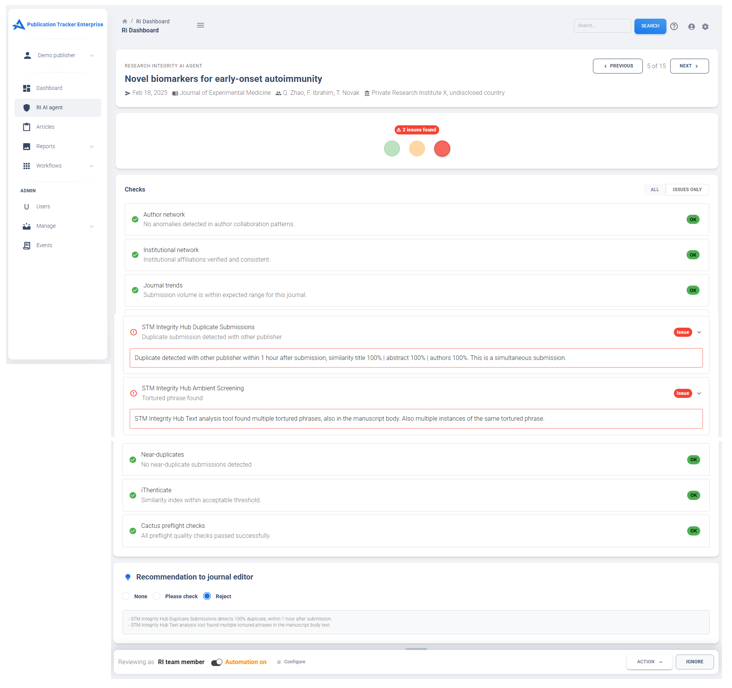Image resolution: width=732 pixels, height=688 pixels.
Task: Click OK badge on Near-duplicates row
Action: (693, 460)
